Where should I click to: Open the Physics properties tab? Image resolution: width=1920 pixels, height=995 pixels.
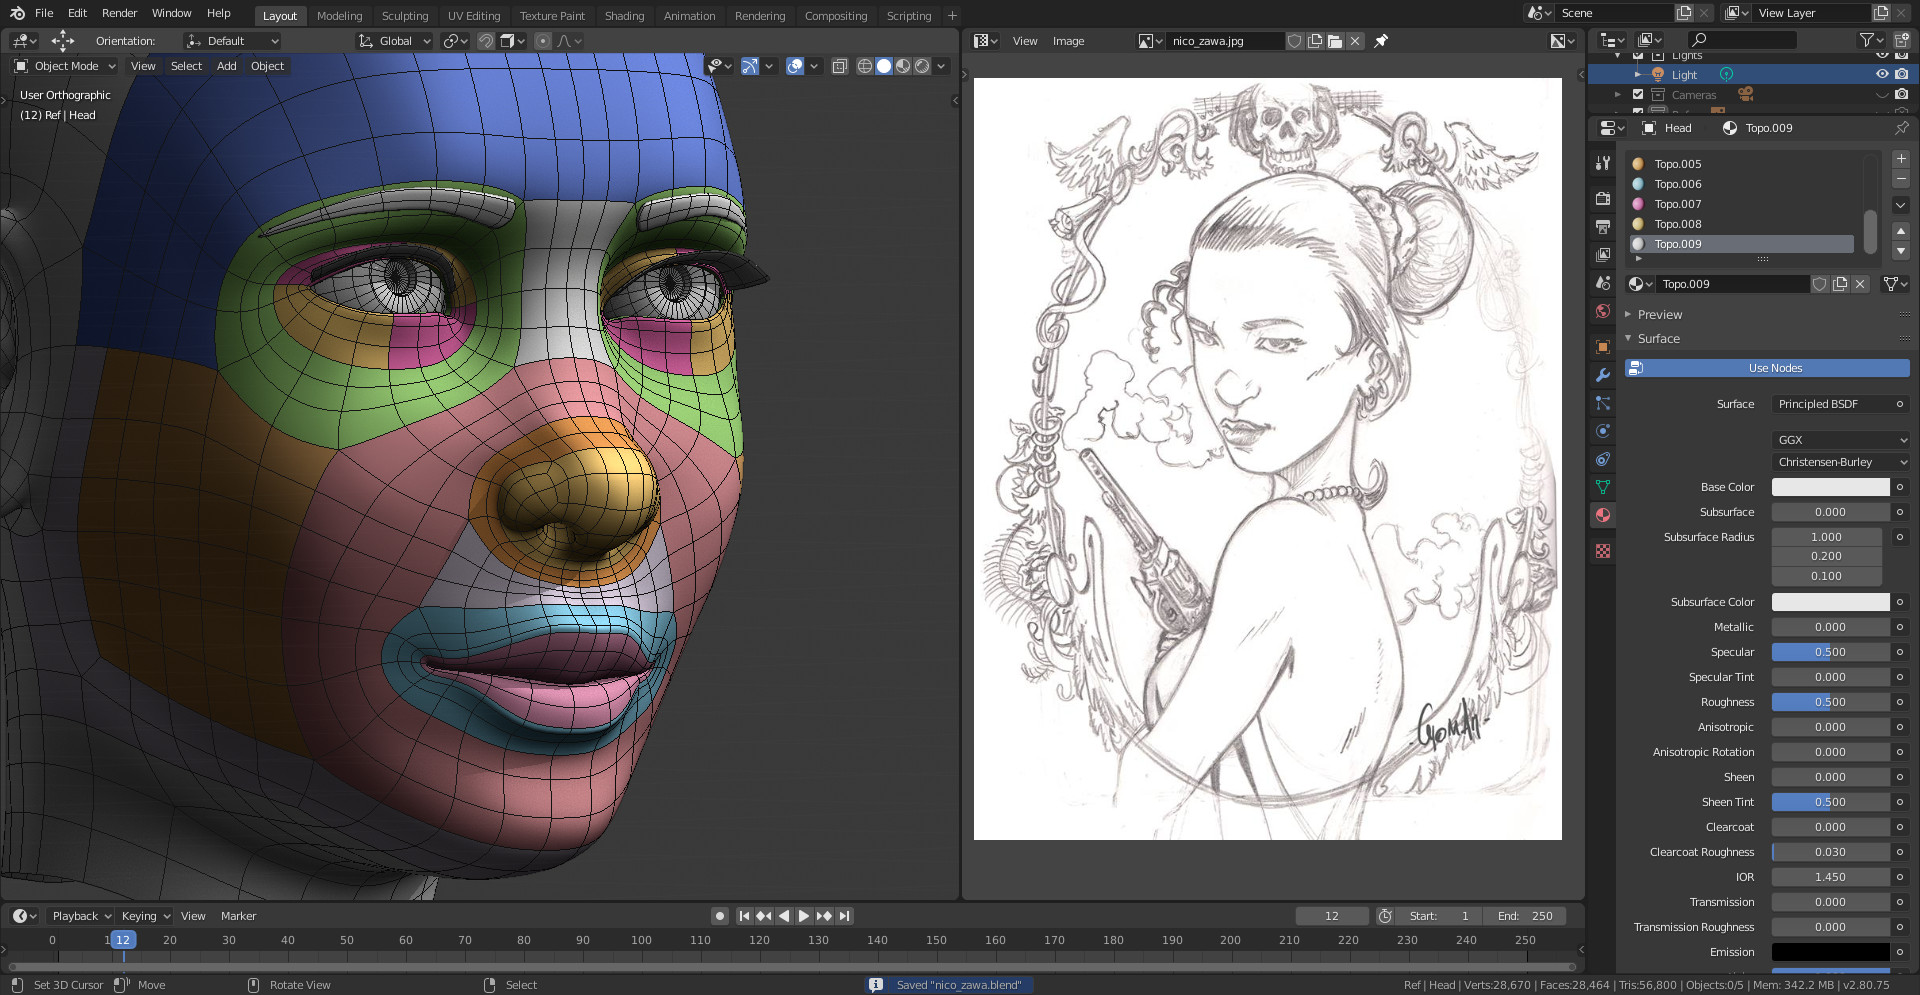[x=1603, y=431]
